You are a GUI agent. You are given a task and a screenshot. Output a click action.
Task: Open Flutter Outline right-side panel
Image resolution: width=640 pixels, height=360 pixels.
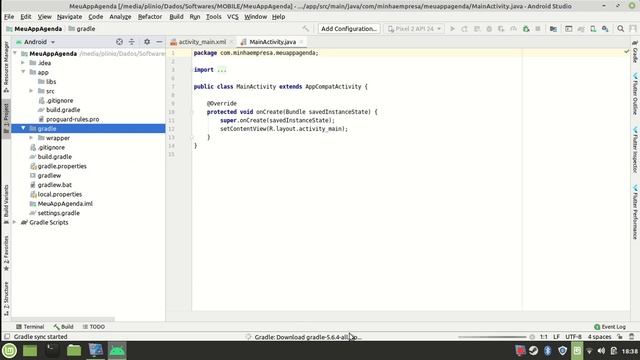635,94
